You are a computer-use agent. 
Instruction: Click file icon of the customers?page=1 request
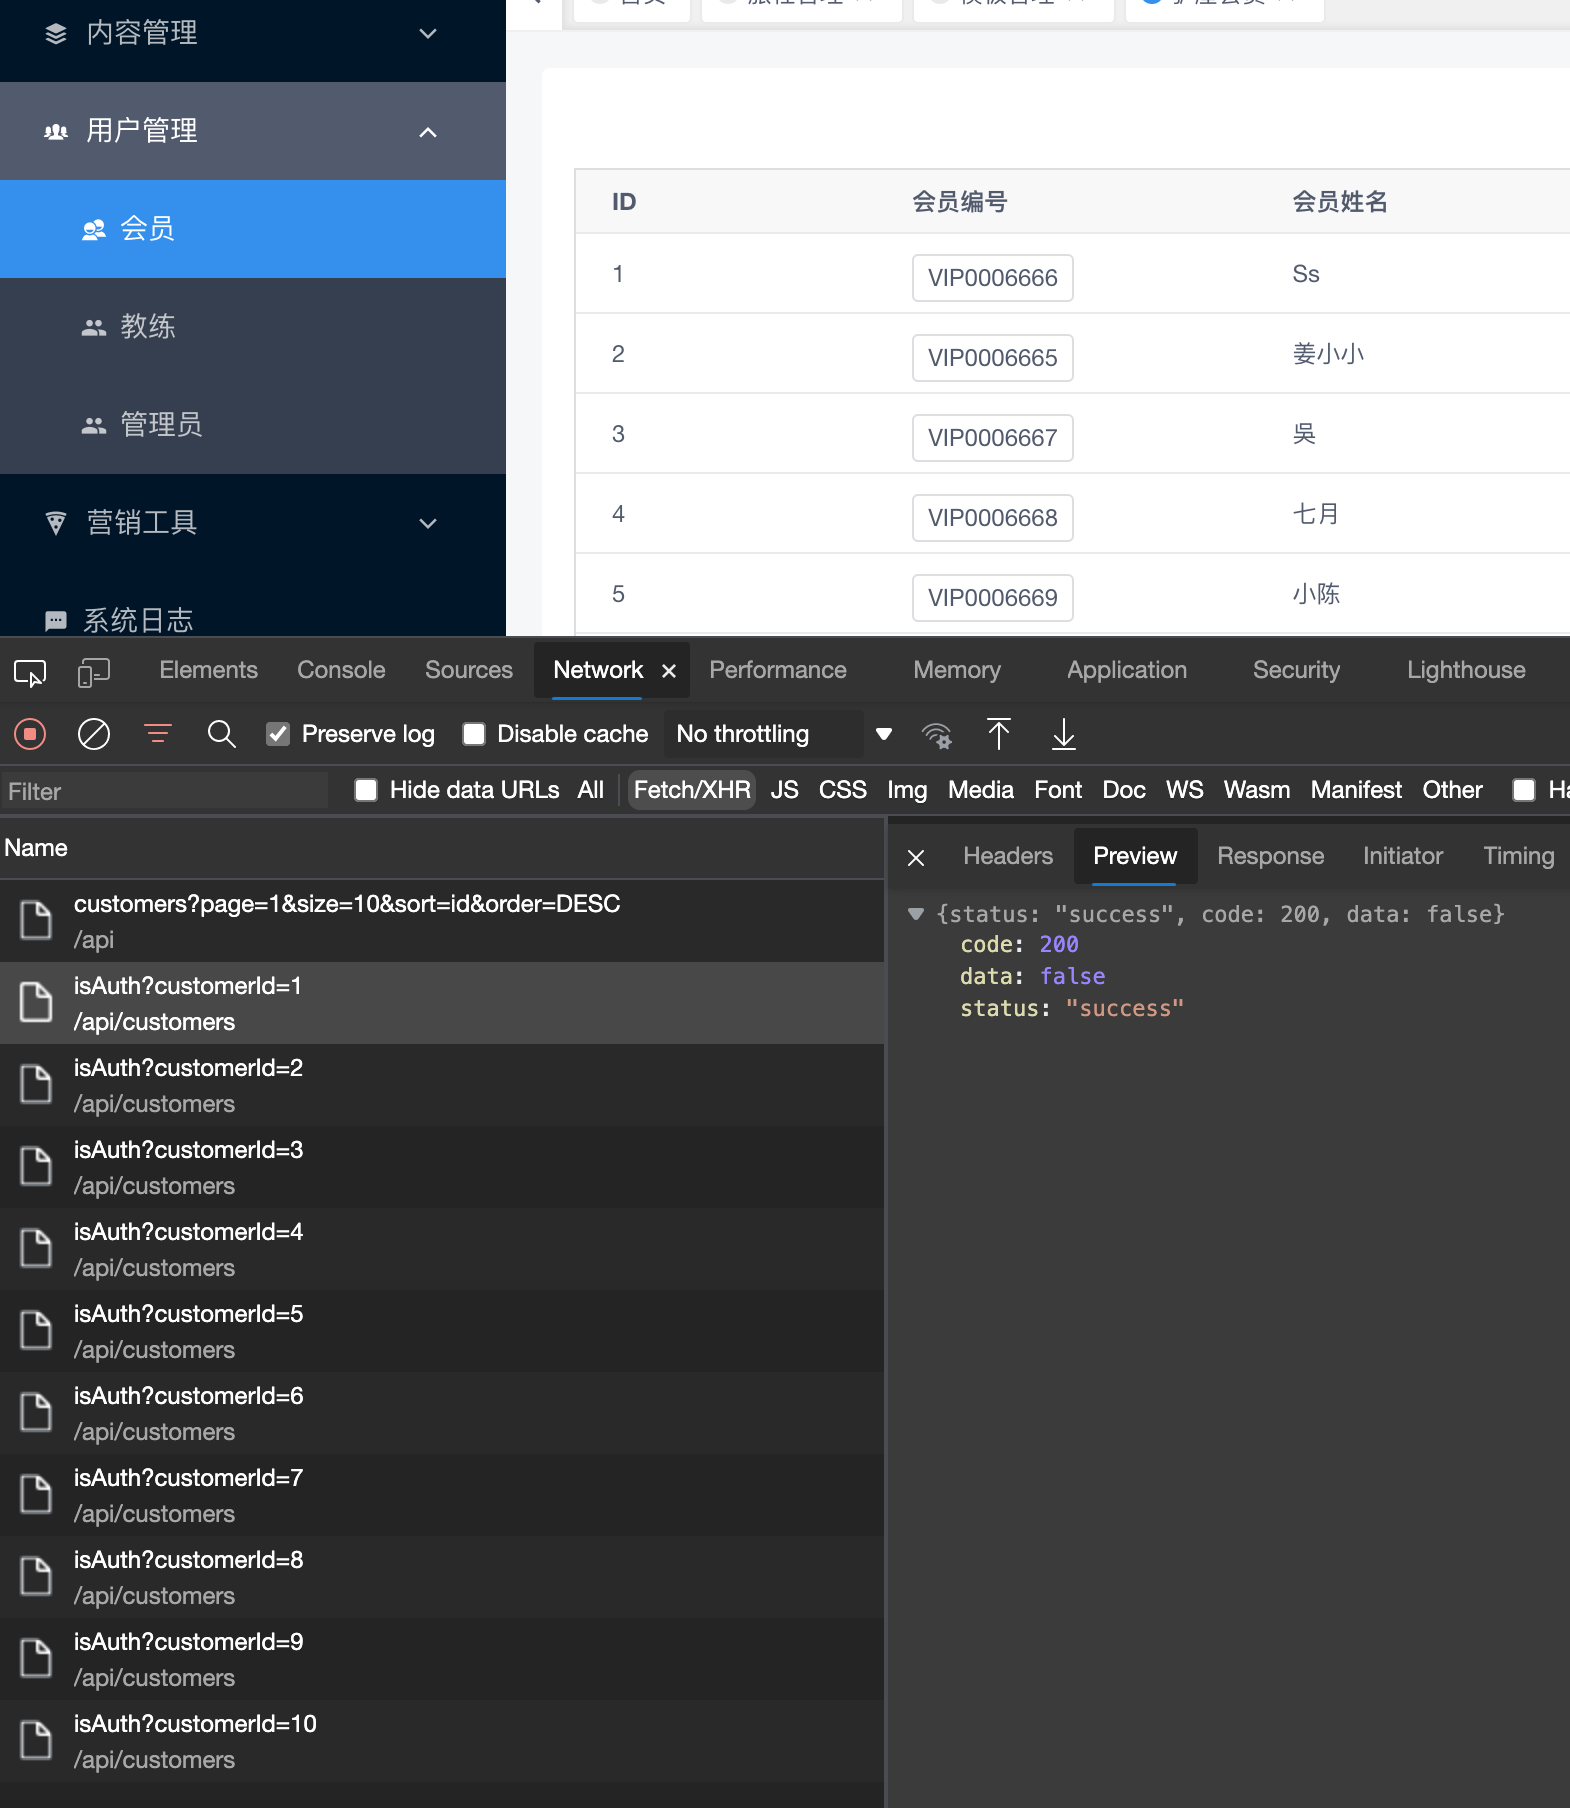(x=36, y=921)
